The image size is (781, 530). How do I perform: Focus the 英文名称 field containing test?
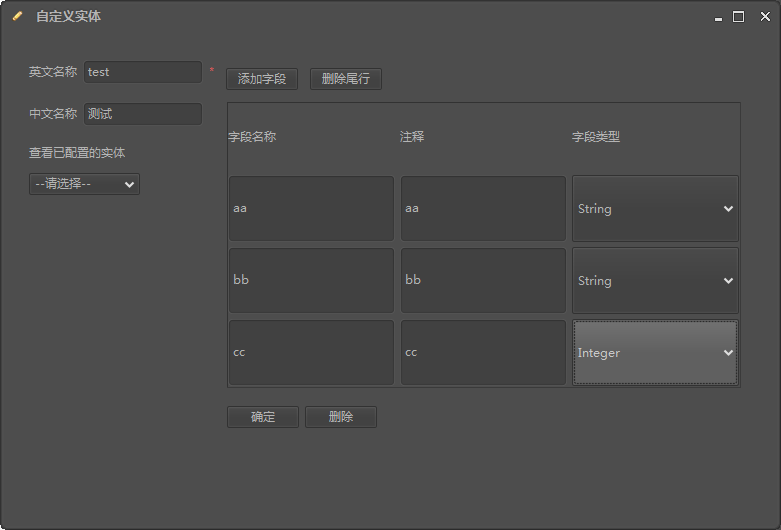pyautogui.click(x=143, y=72)
